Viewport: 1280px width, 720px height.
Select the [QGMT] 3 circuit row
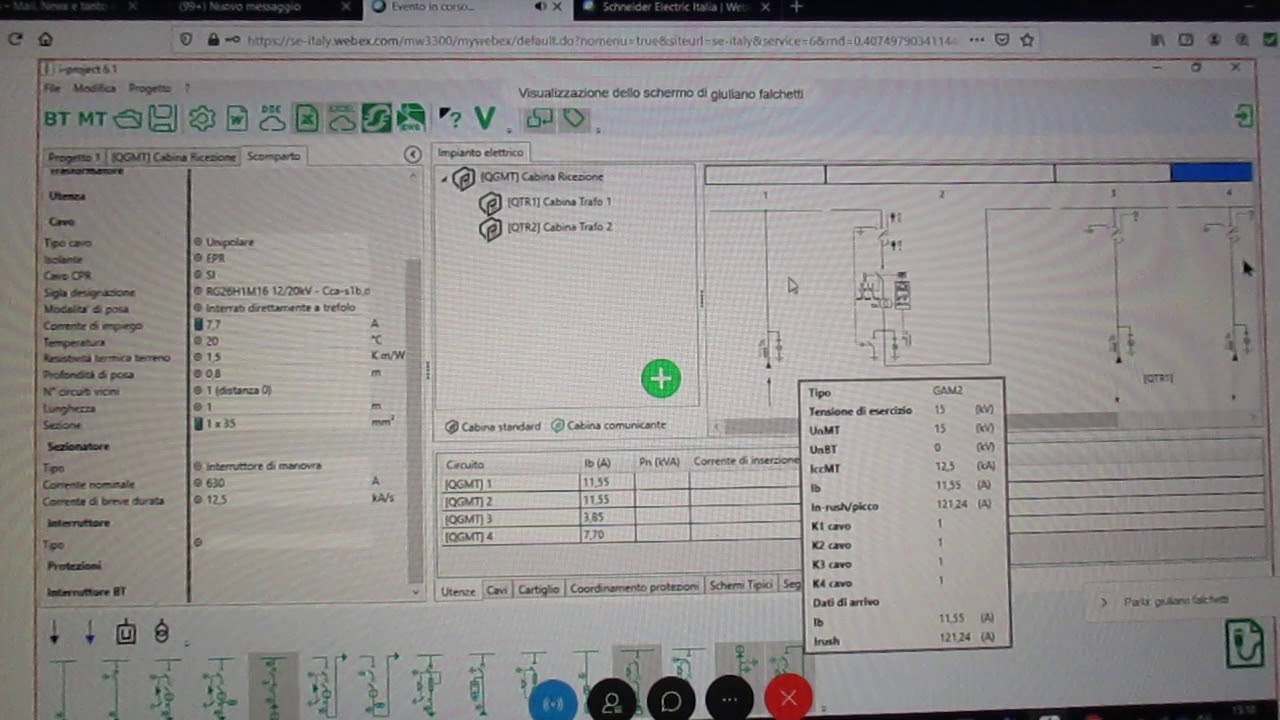tap(618, 519)
